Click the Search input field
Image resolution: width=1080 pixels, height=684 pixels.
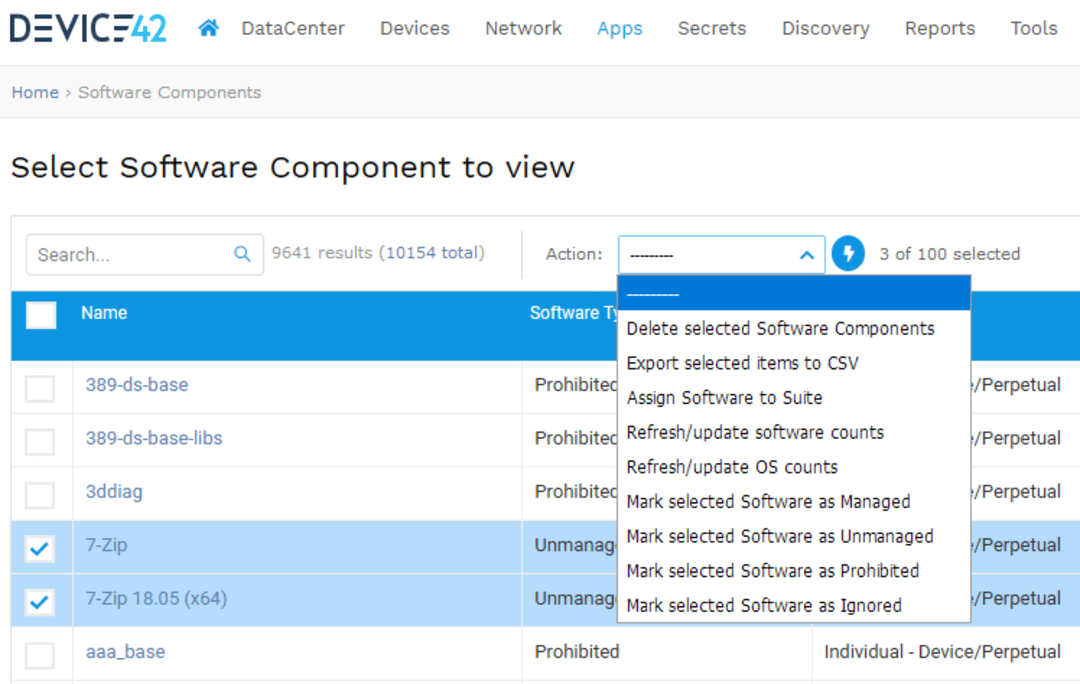130,254
